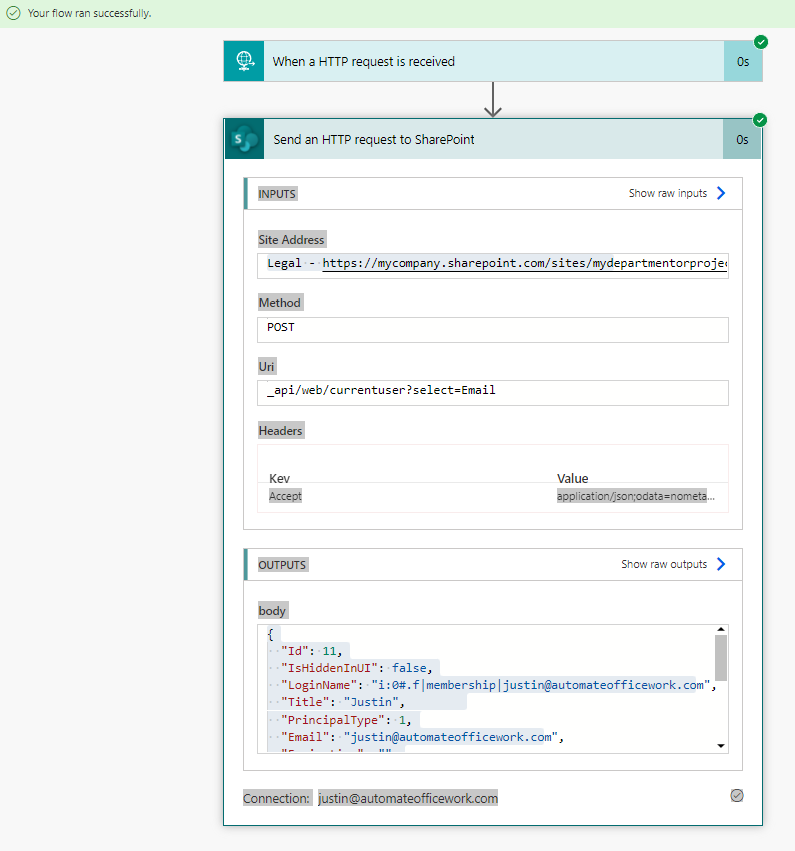
Task: Open Show raw inputs link
Action: [x=667, y=193]
